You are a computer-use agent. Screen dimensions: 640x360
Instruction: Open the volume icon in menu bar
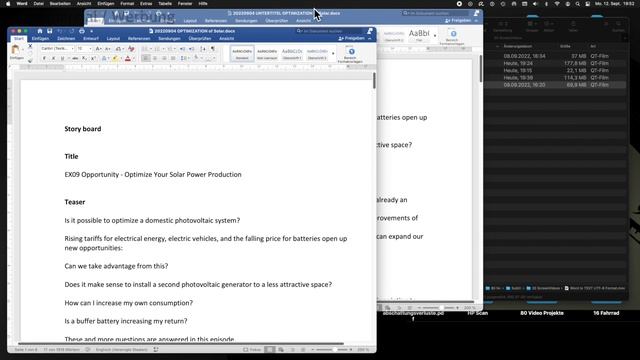point(535,4)
